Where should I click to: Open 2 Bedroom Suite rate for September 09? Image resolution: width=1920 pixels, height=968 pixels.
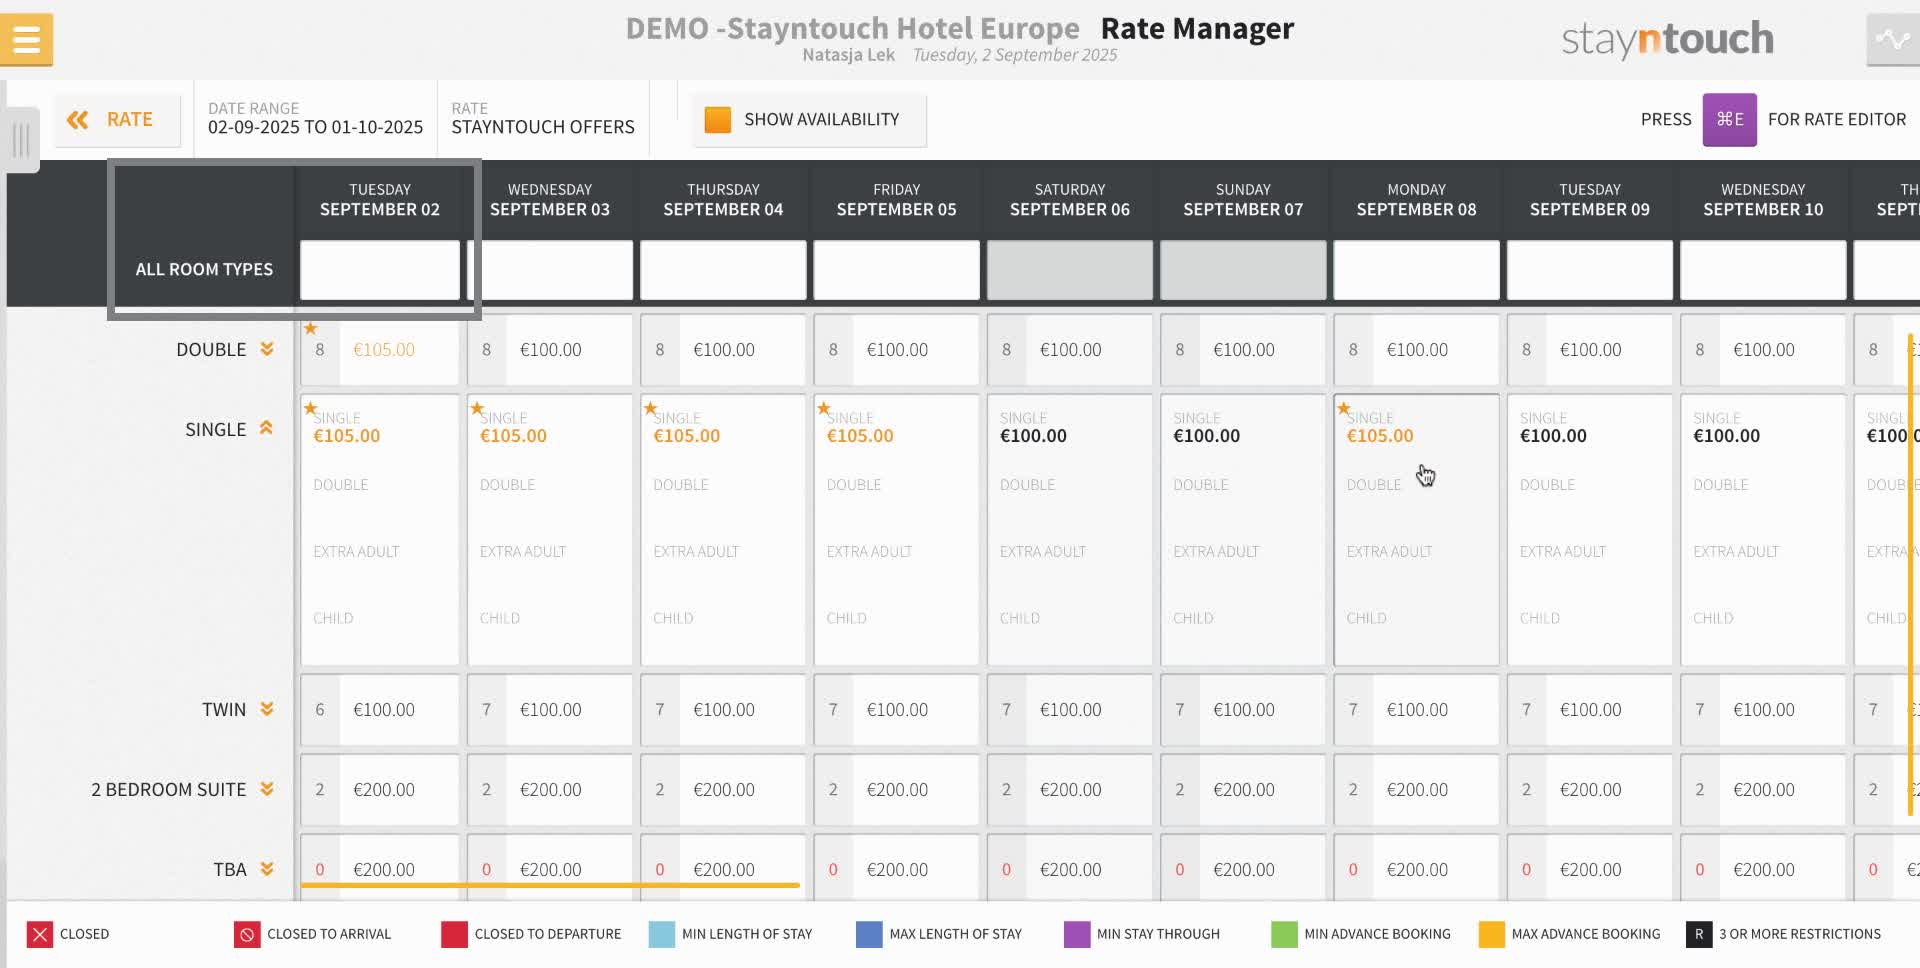point(1590,790)
